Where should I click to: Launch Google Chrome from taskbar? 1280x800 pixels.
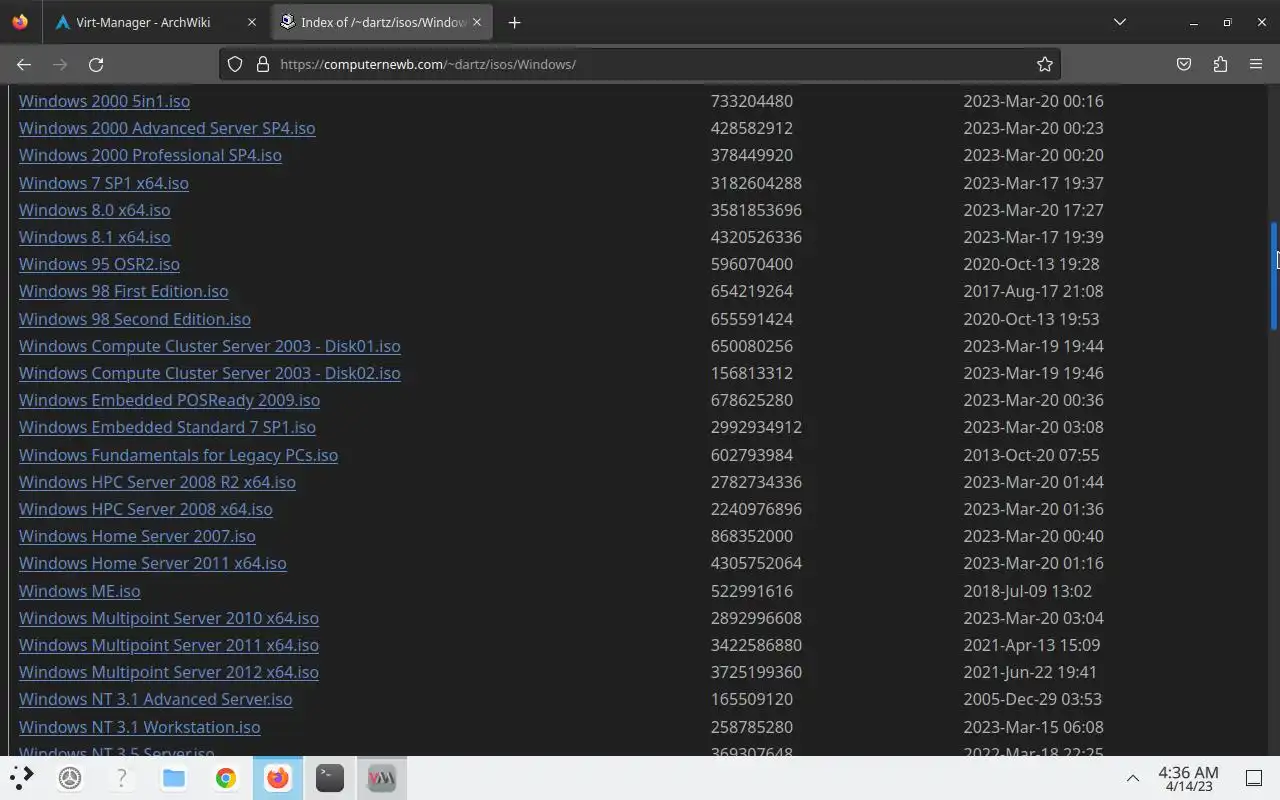tap(226, 777)
